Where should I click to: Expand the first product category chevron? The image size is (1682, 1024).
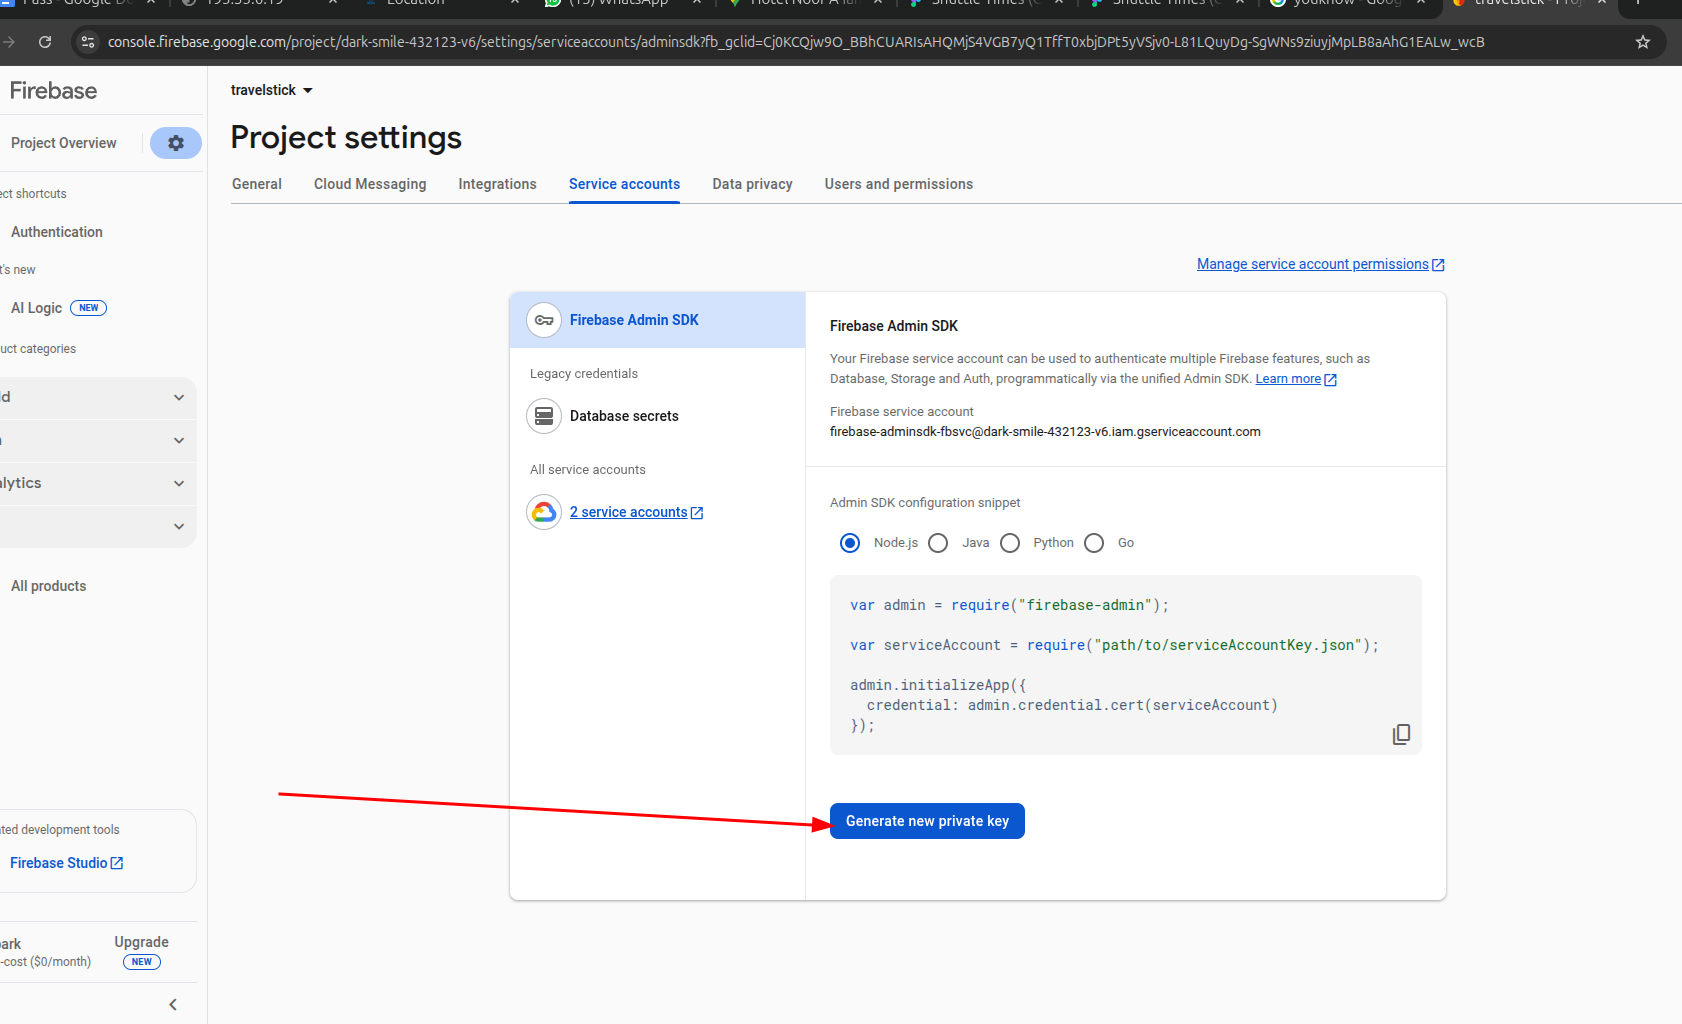pos(179,397)
